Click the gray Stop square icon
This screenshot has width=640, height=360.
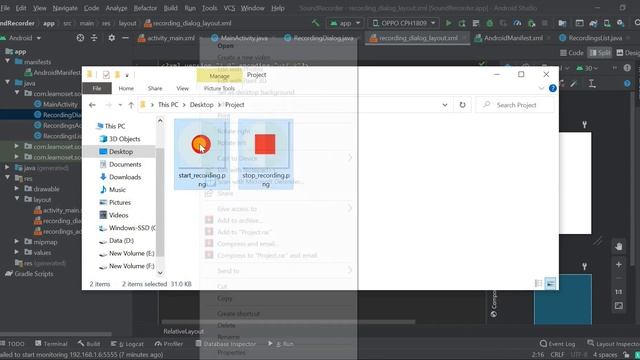click(544, 23)
